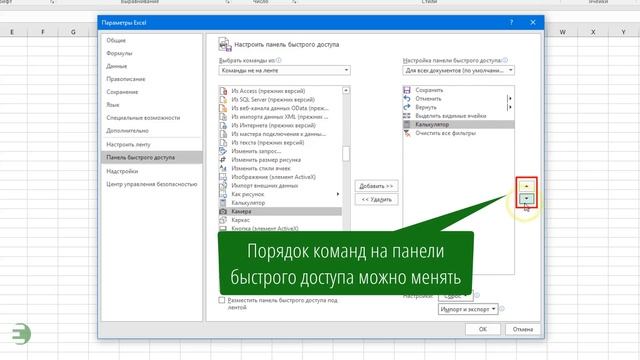640x360 pixels.
Task: Expand the arrow beside Отменить
Action: [510, 98]
